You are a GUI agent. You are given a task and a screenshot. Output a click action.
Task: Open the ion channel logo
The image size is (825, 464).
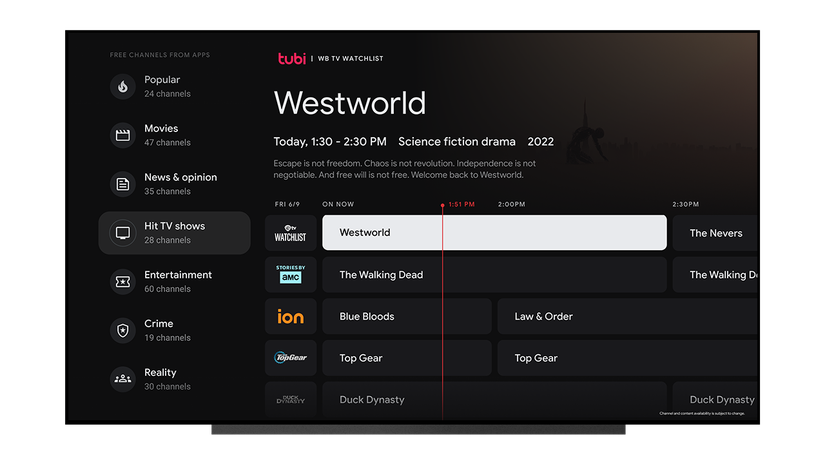click(290, 316)
